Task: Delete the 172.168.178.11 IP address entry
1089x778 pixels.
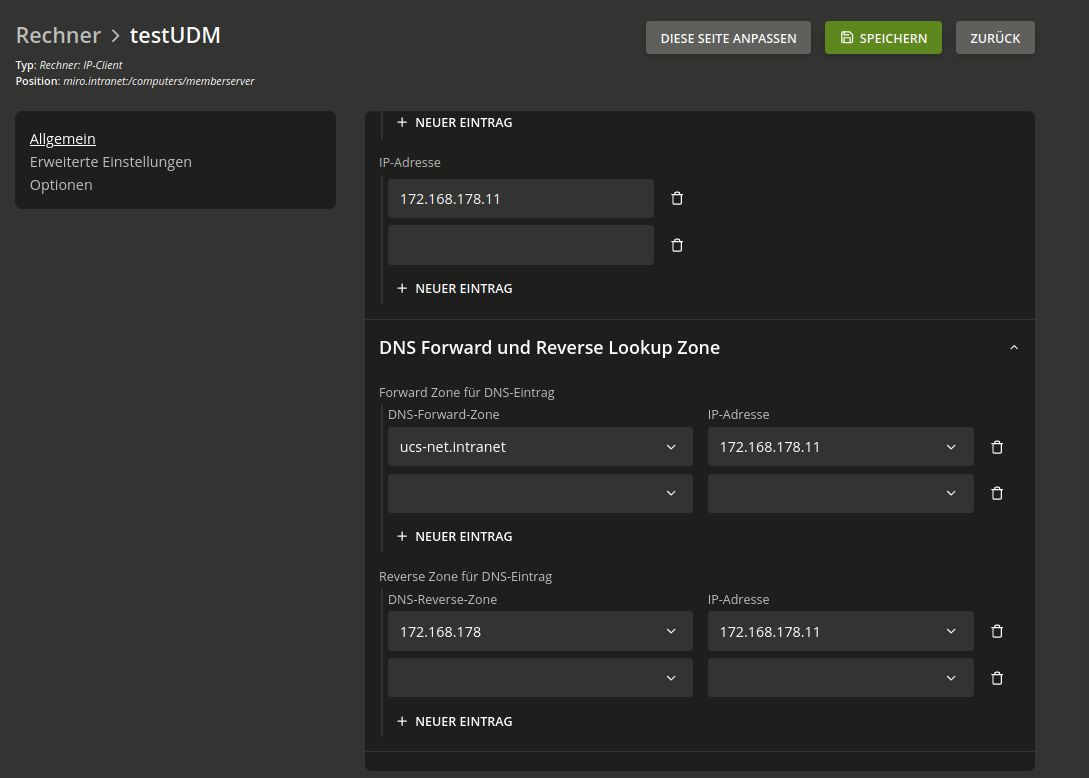Action: click(677, 199)
